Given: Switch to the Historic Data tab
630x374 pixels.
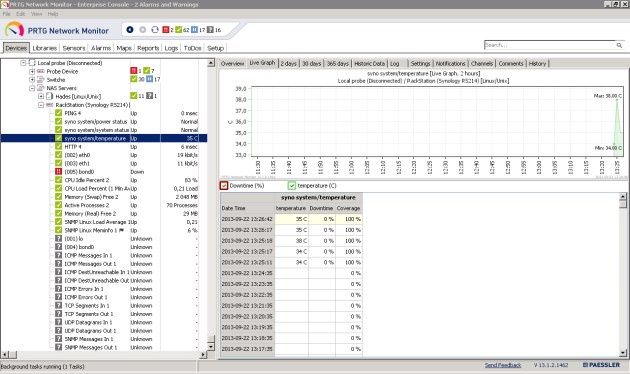Looking at the screenshot, I should click(369, 63).
